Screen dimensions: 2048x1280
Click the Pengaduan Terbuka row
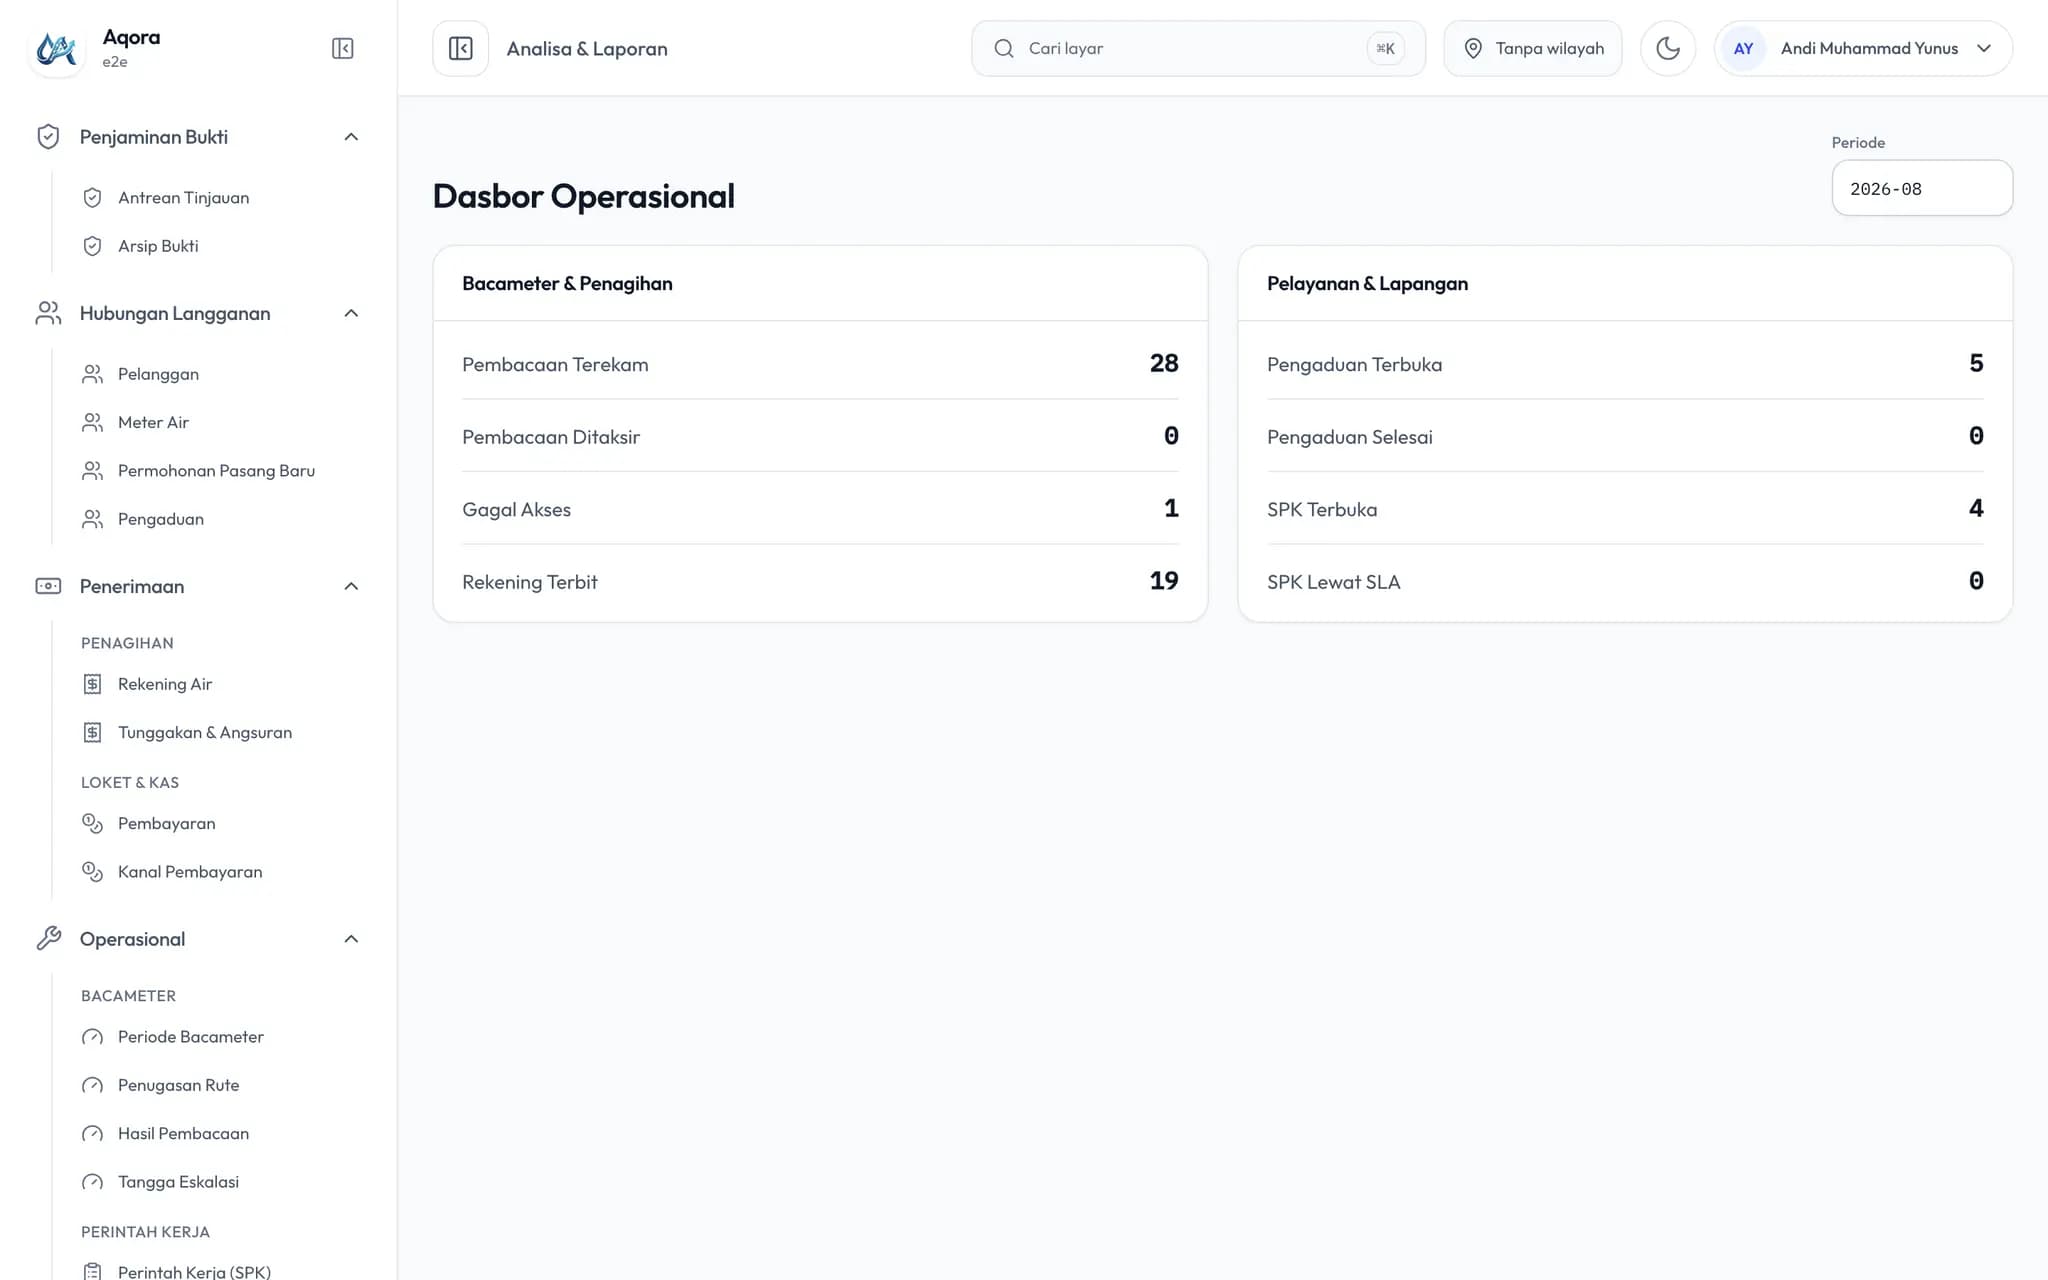point(1625,363)
